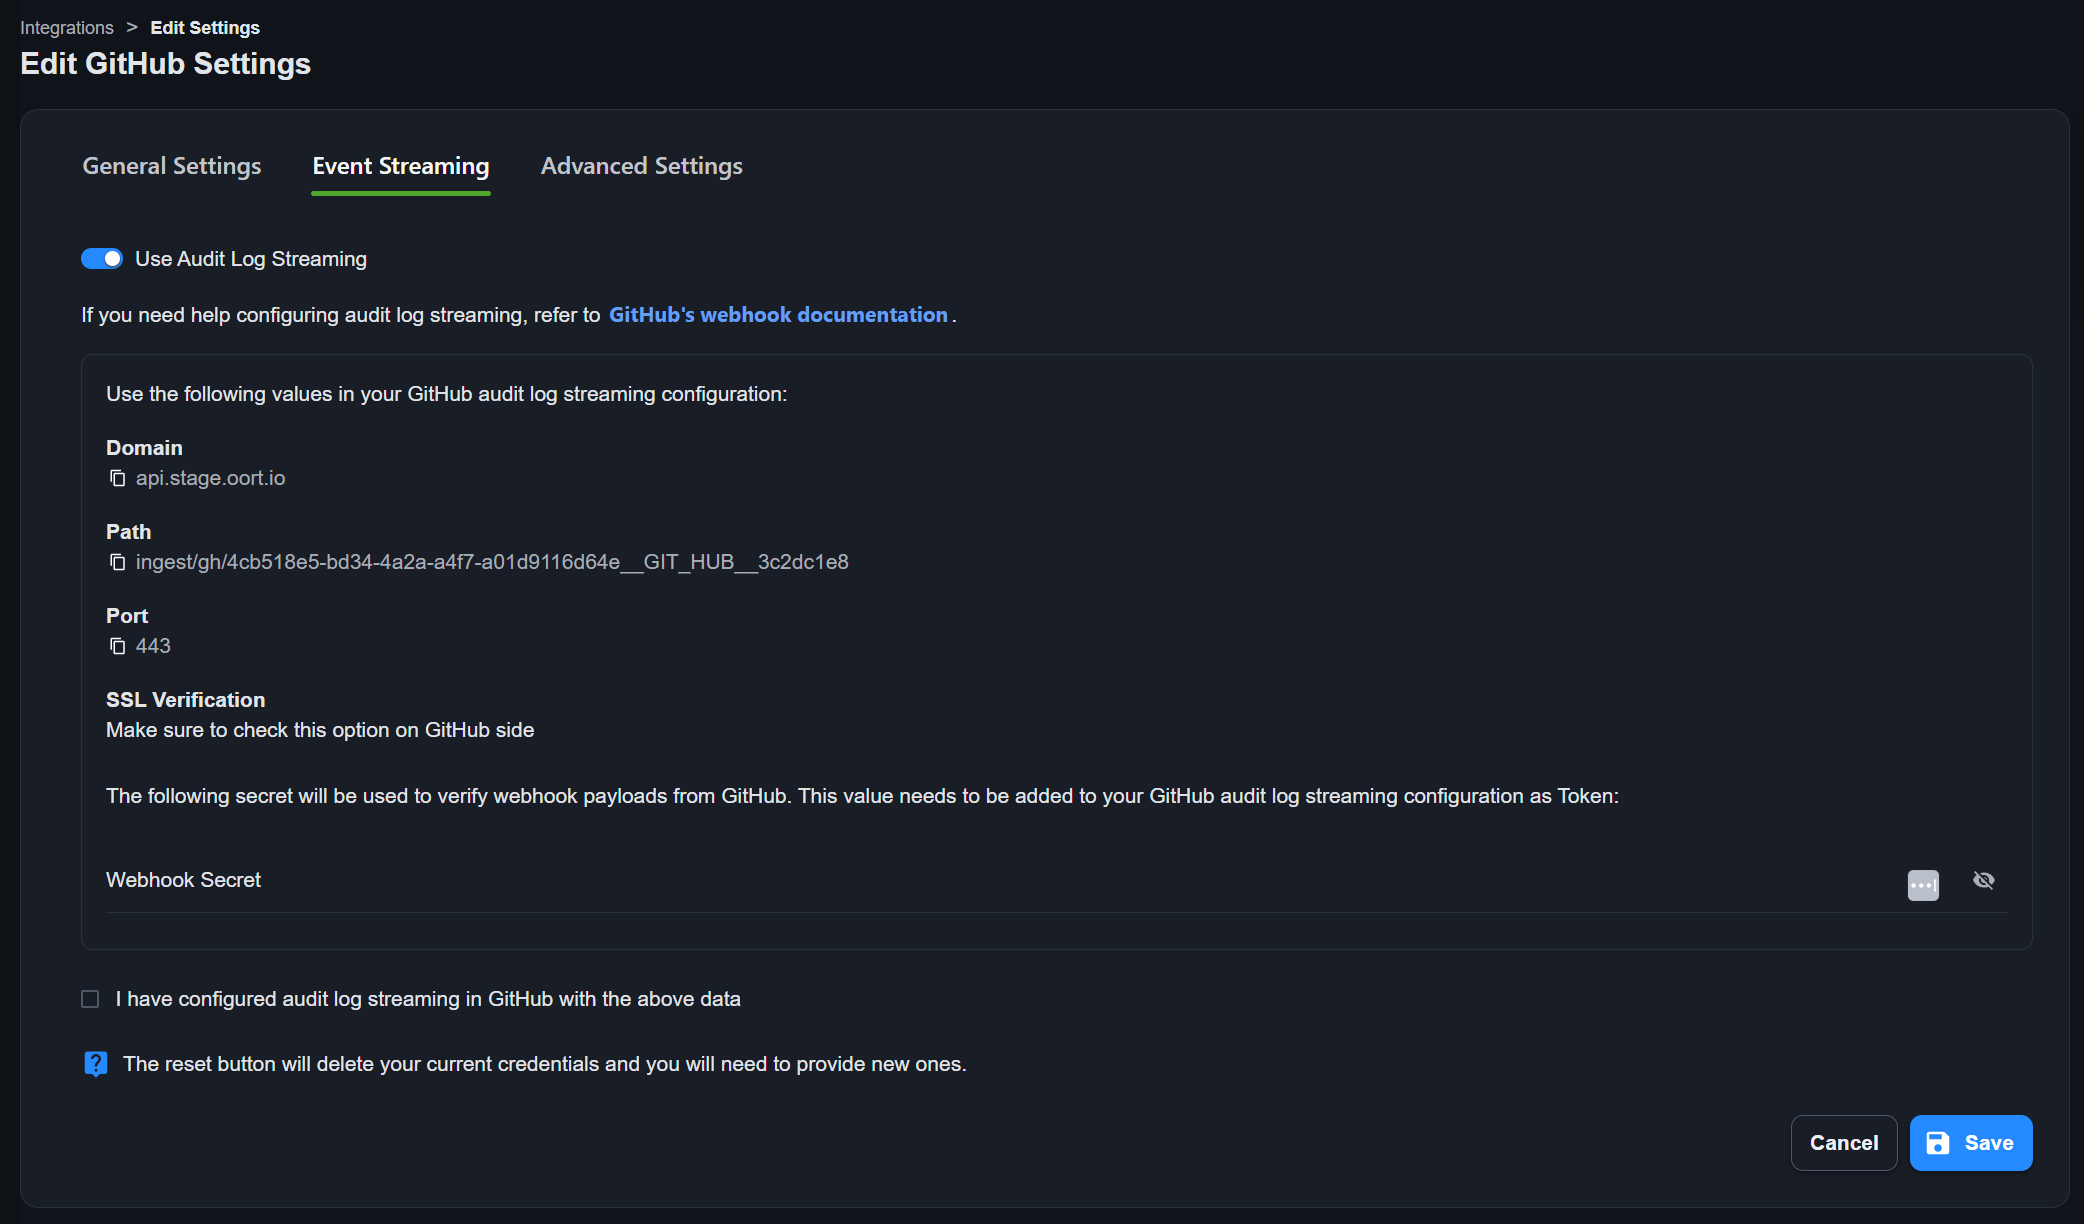
Task: Click password manager icon in Webhook Secret
Action: [1922, 885]
